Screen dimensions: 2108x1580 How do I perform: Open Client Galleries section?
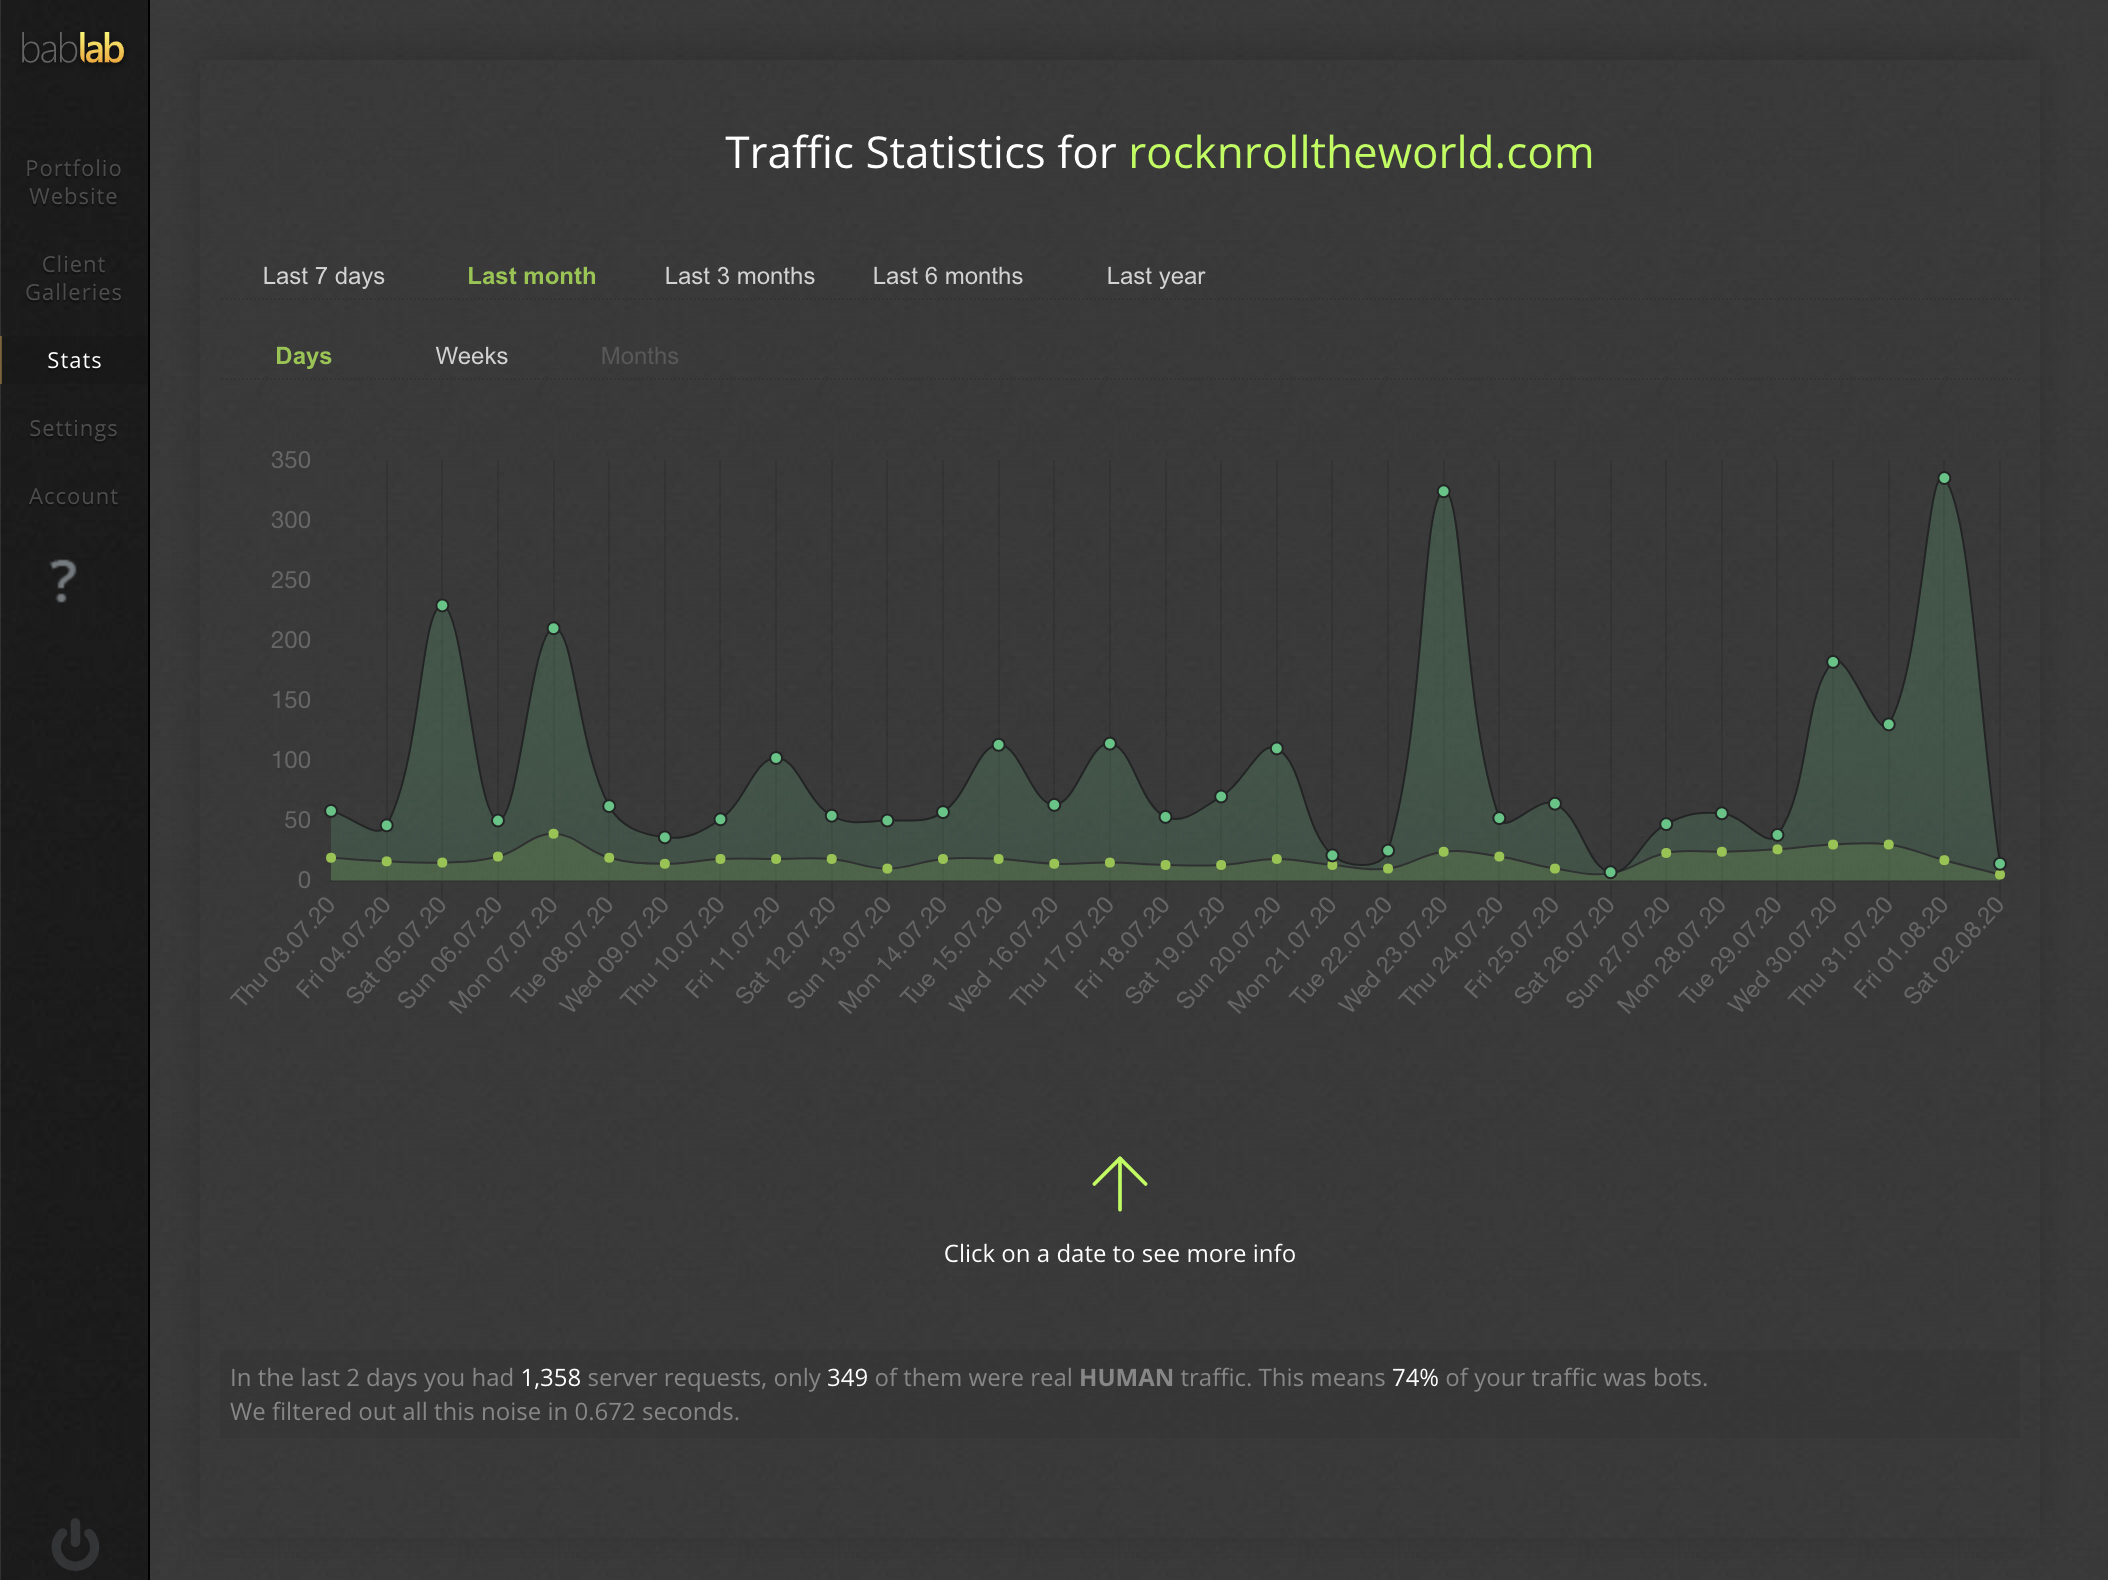click(73, 278)
